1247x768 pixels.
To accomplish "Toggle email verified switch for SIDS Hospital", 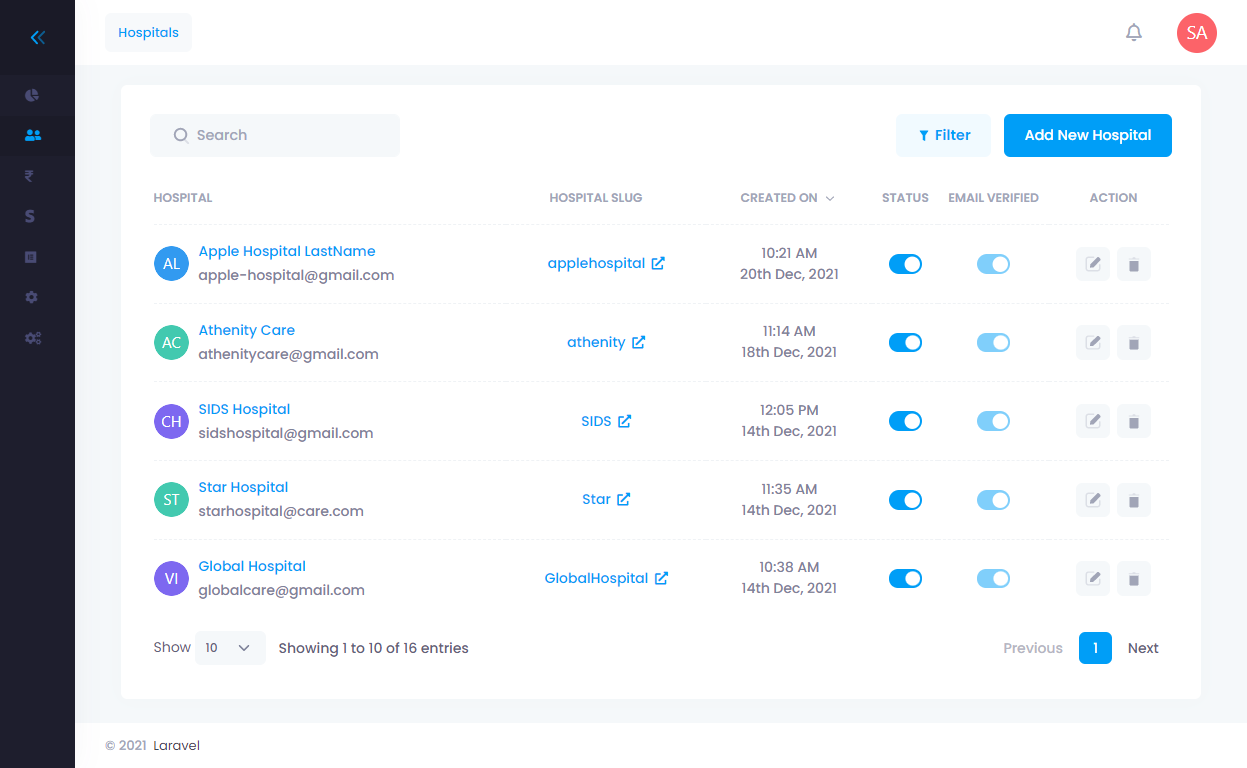I will point(993,421).
